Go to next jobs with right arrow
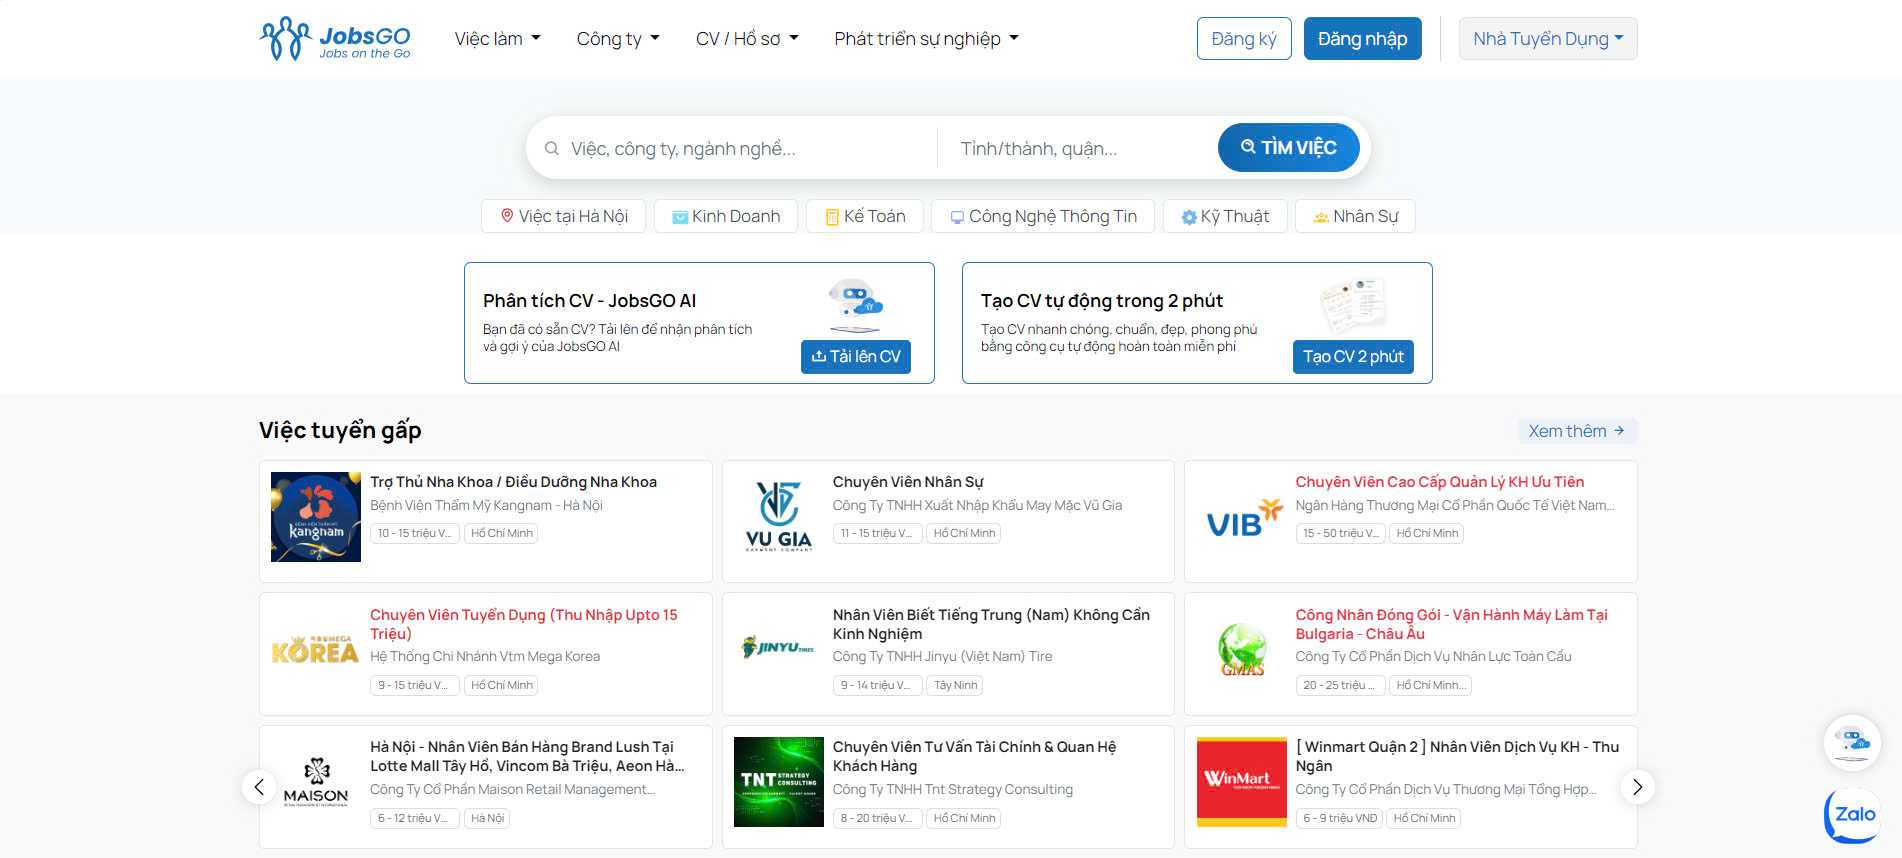Viewport: 1902px width, 858px height. [x=1637, y=787]
